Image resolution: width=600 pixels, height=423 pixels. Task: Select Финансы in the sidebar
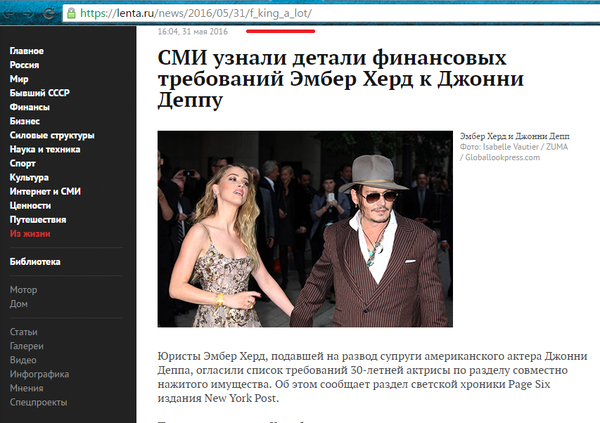30,106
